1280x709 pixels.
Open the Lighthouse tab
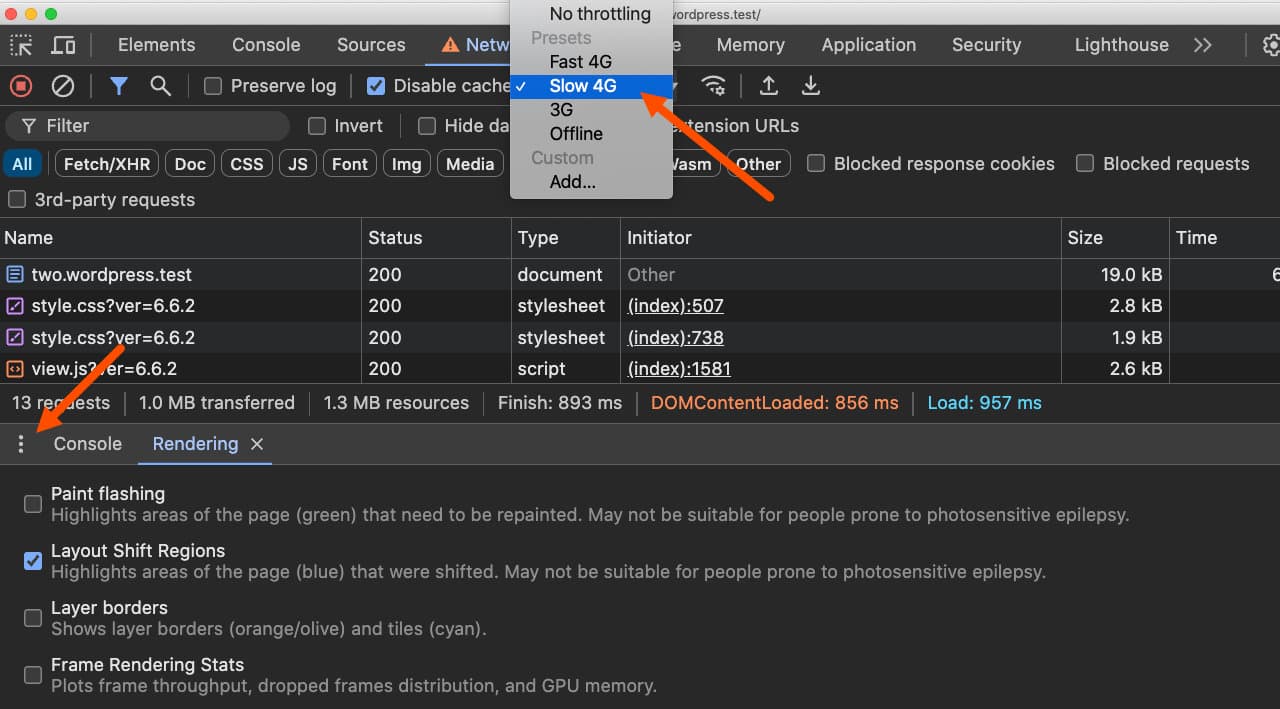(x=1121, y=45)
